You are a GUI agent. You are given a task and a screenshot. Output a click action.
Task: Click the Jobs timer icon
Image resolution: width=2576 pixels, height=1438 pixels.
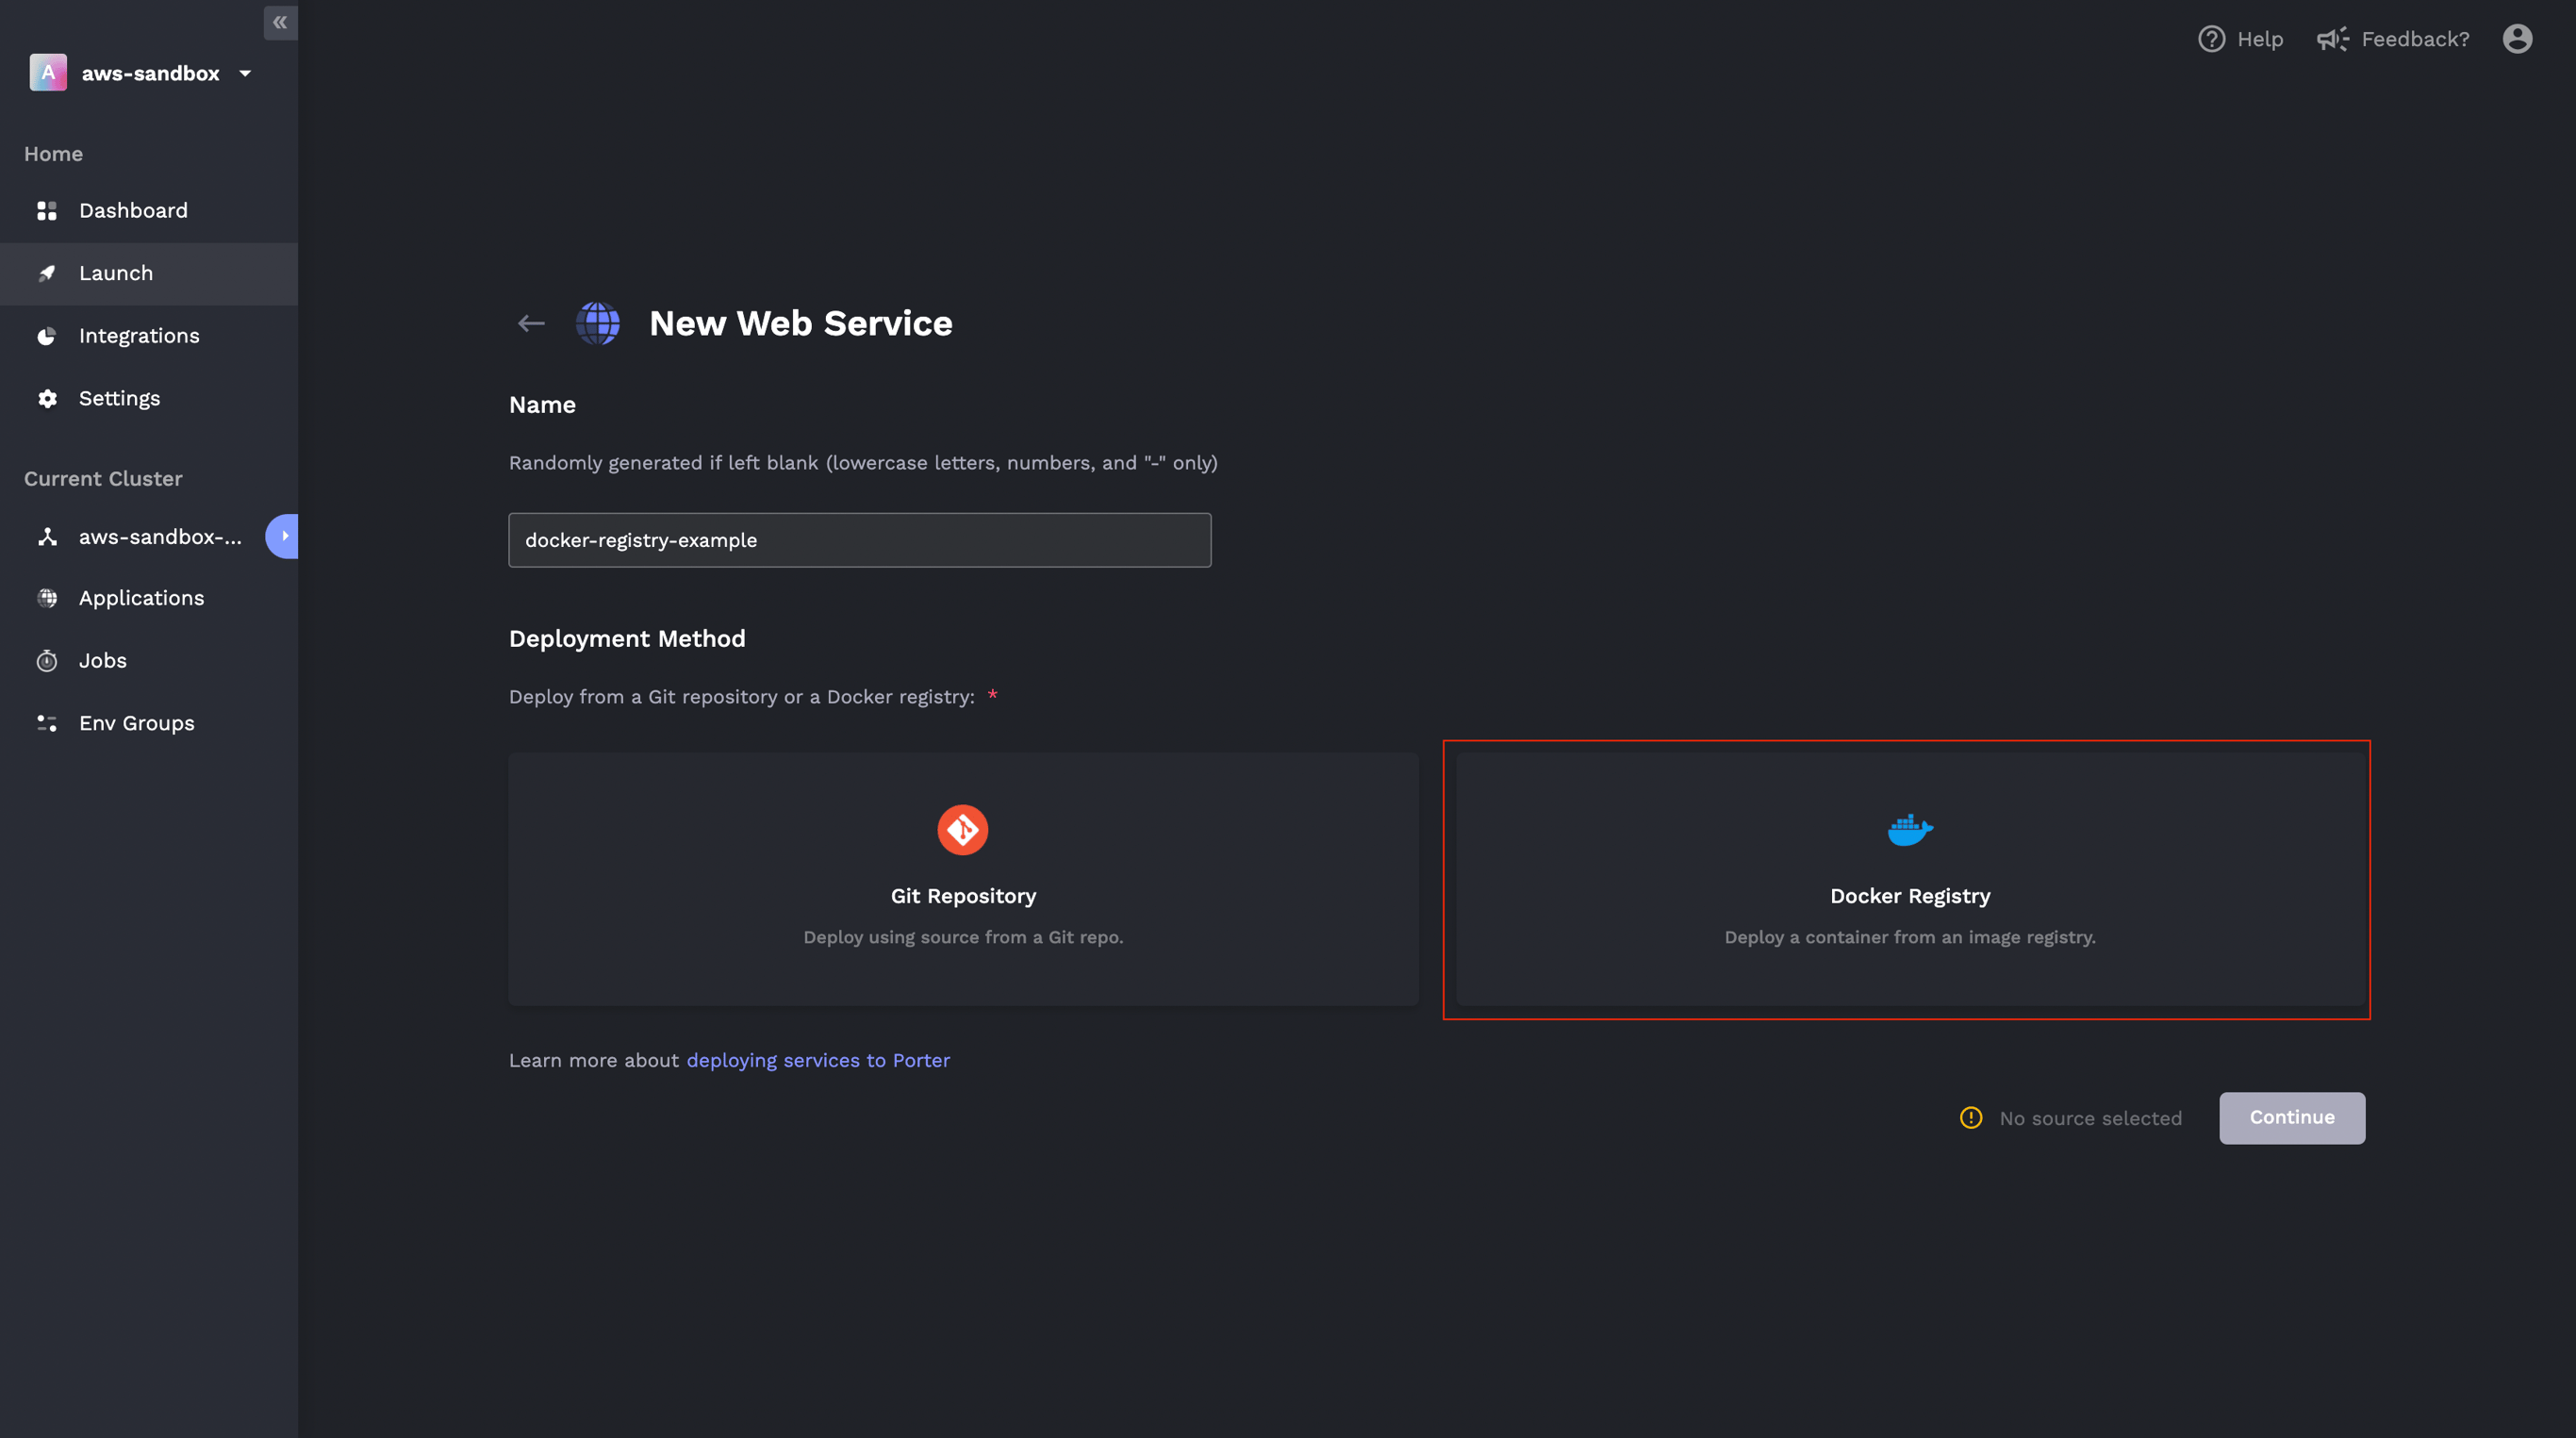coord(47,661)
